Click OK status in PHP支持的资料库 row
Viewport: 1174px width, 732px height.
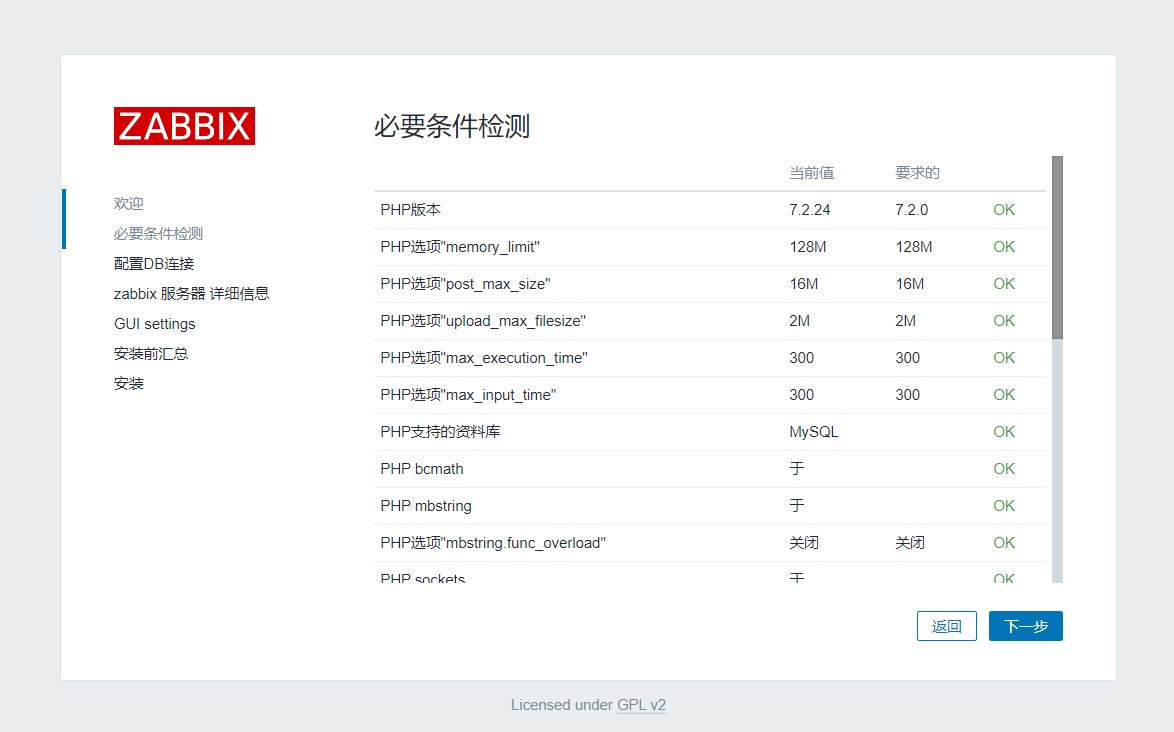pos(1004,432)
